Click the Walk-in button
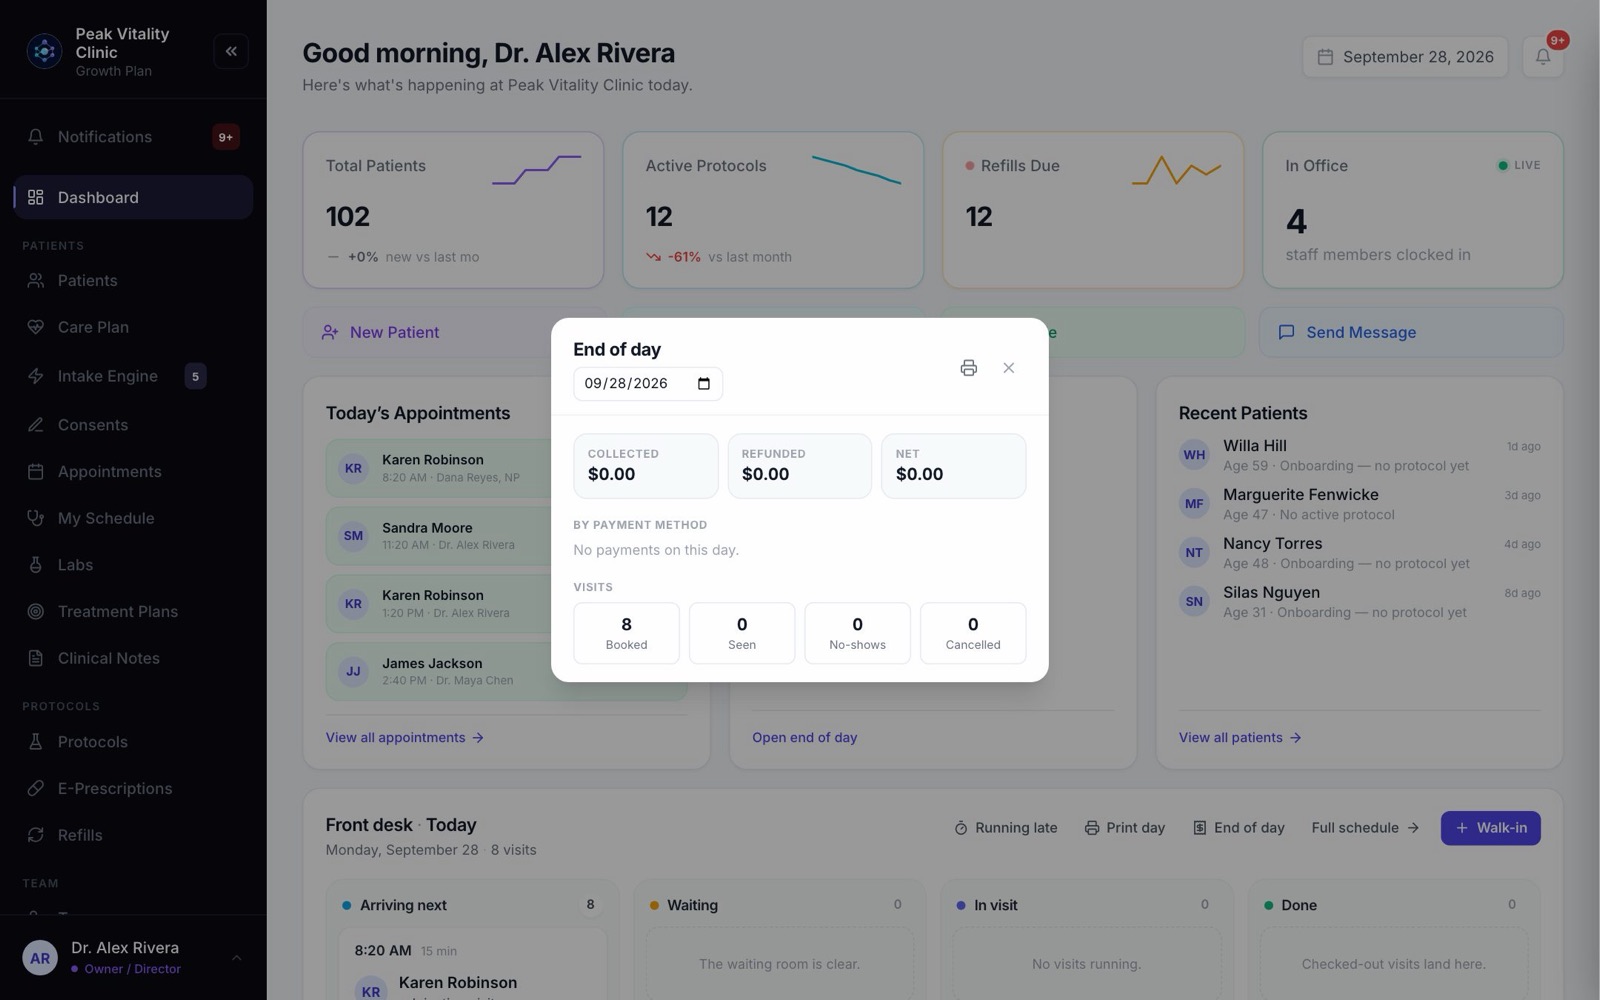The image size is (1600, 1000). tap(1490, 828)
